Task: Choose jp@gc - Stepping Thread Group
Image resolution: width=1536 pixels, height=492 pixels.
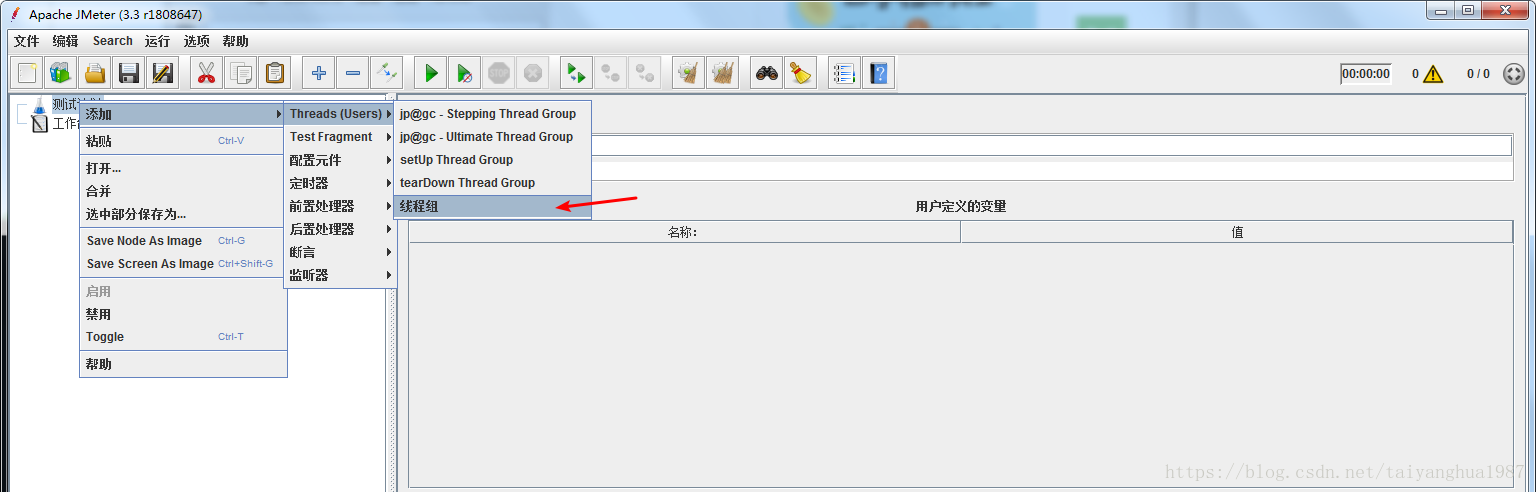Action: tap(493, 114)
